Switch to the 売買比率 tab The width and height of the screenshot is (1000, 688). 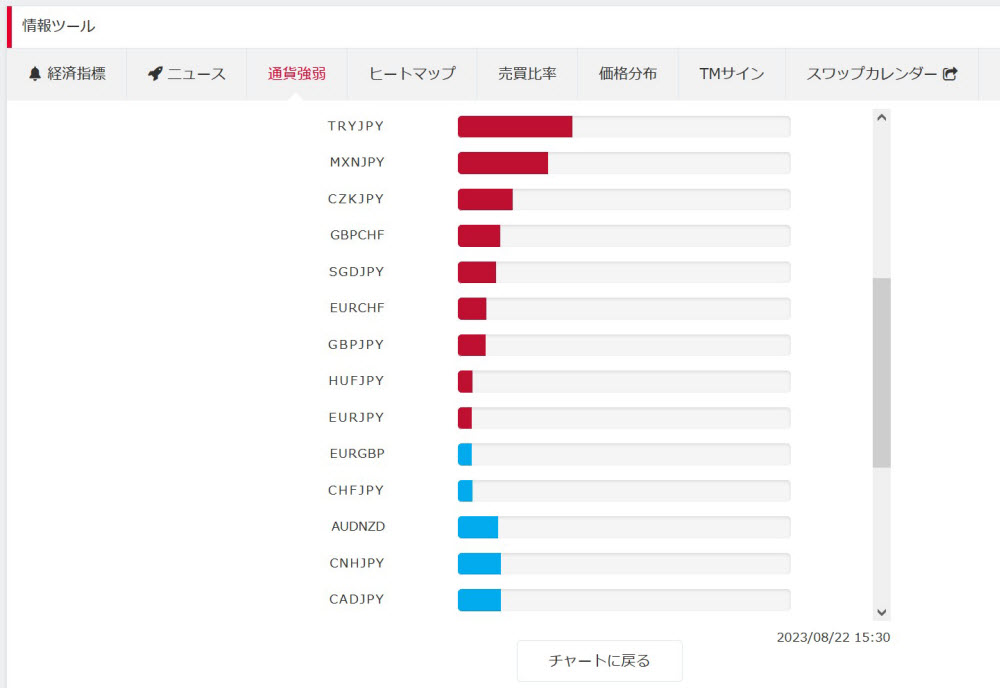coord(527,74)
